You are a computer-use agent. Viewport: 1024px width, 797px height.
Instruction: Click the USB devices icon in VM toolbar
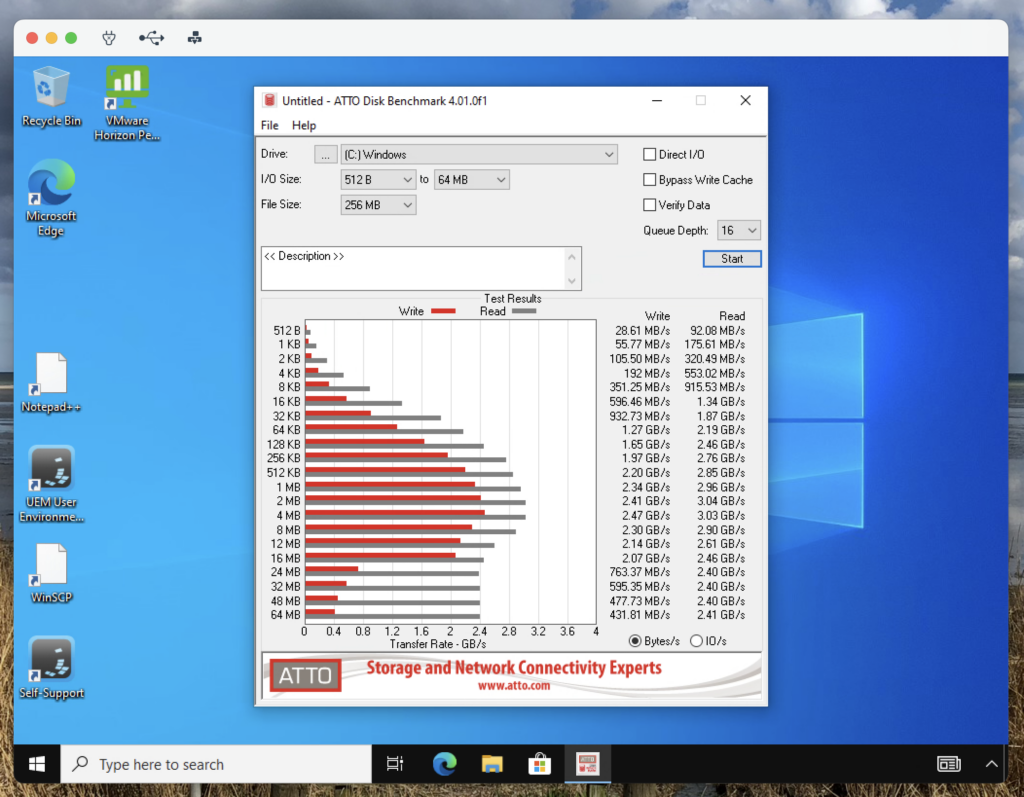[x=152, y=38]
